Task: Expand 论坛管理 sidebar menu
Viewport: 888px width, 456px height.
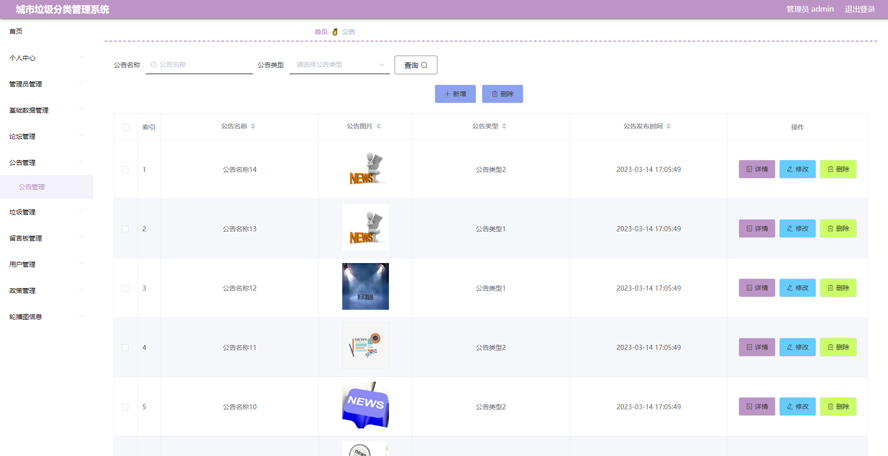Action: pyautogui.click(x=46, y=137)
